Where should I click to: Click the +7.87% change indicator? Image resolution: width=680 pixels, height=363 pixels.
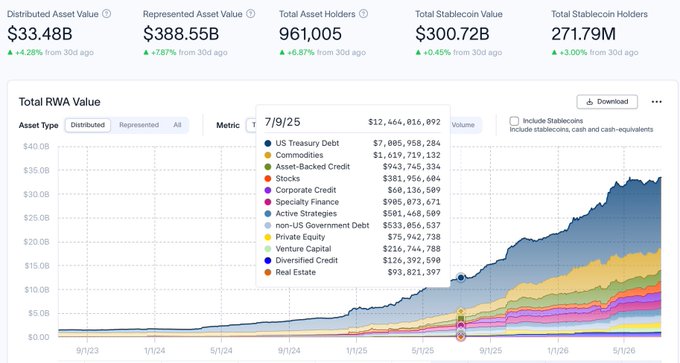[160, 52]
